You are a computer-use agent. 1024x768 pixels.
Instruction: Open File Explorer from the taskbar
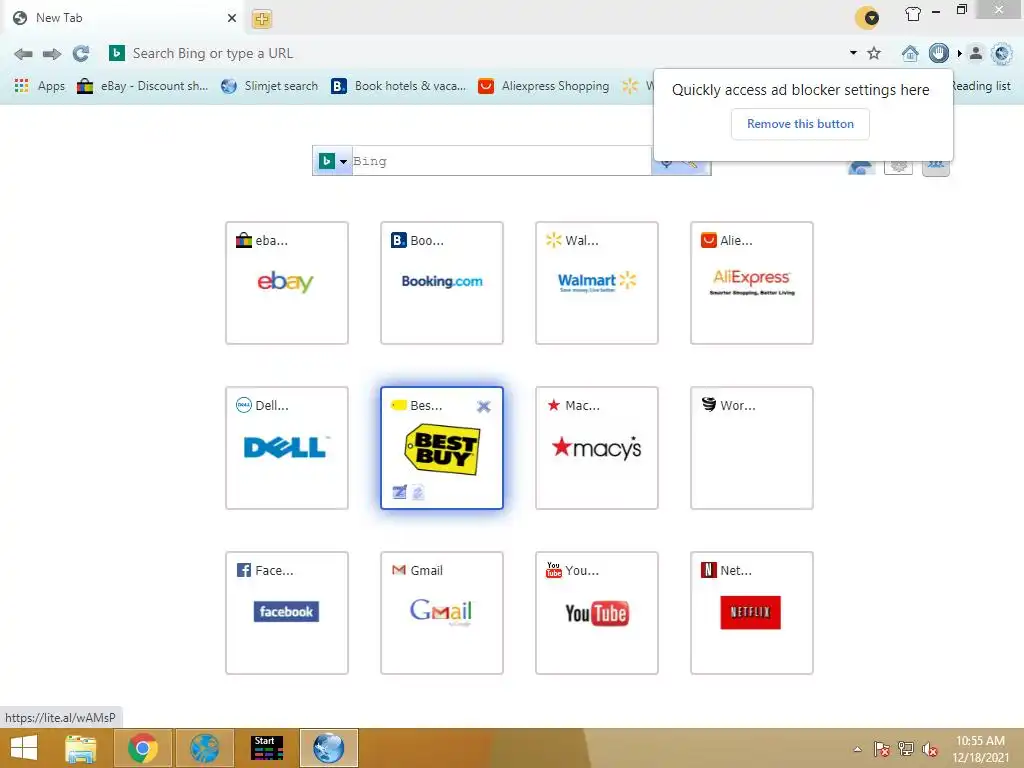[81, 748]
